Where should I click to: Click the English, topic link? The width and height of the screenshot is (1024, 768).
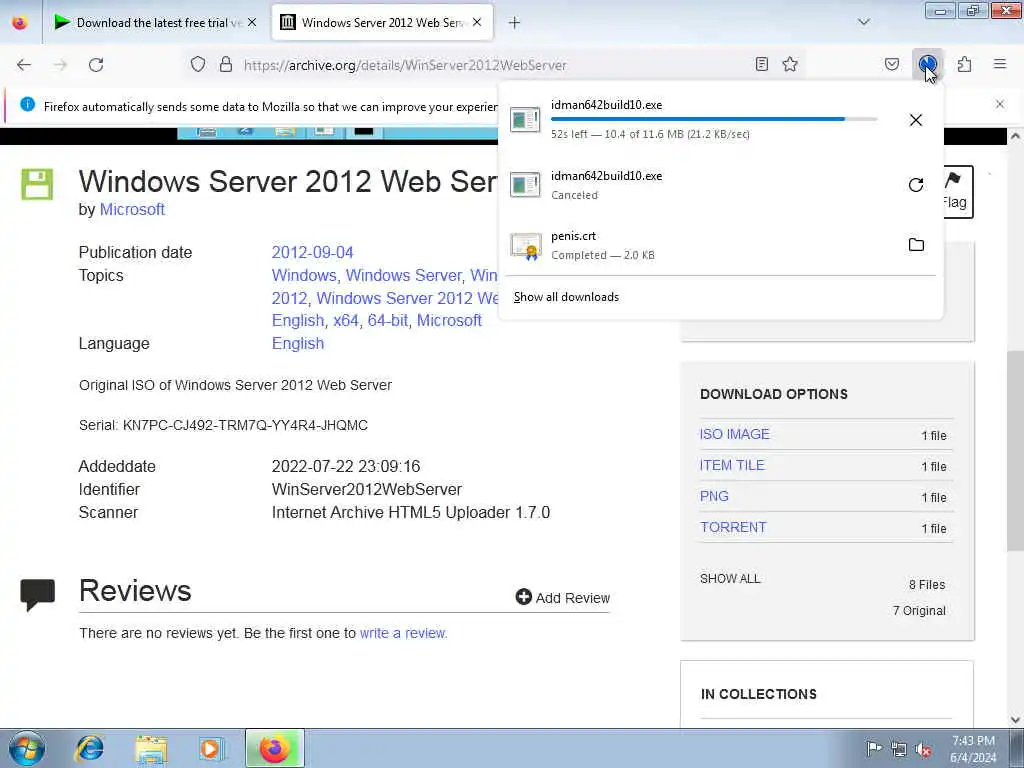pos(299,321)
